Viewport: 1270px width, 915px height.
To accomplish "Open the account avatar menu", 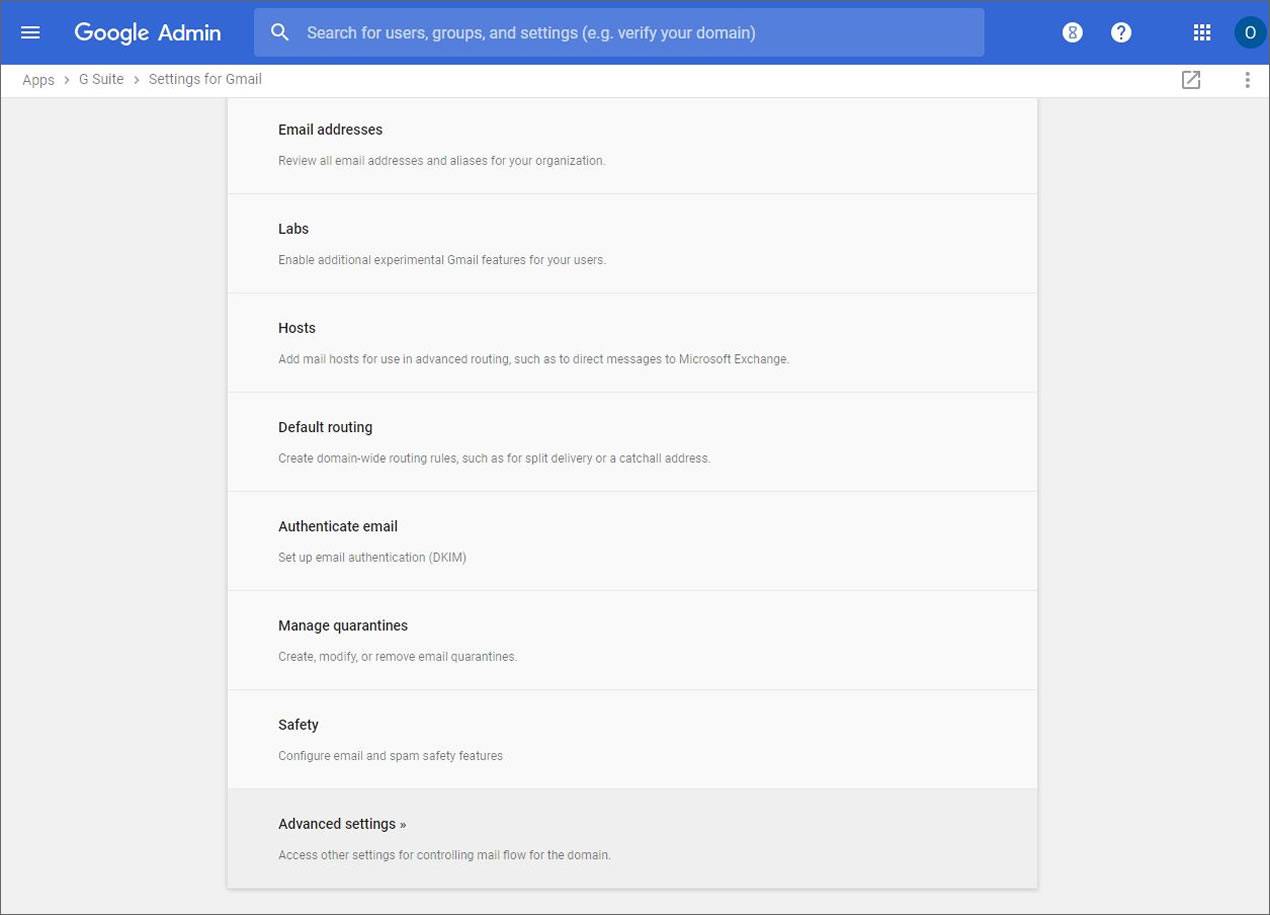I will pyautogui.click(x=1249, y=33).
